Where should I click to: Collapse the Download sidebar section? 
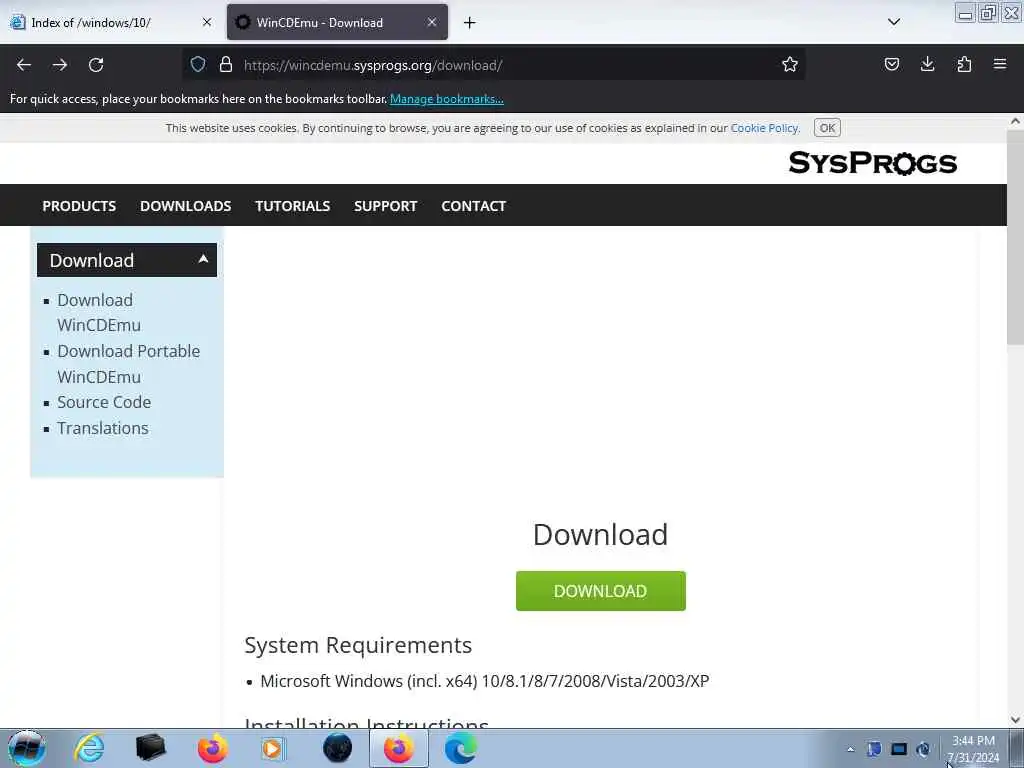click(x=127, y=260)
